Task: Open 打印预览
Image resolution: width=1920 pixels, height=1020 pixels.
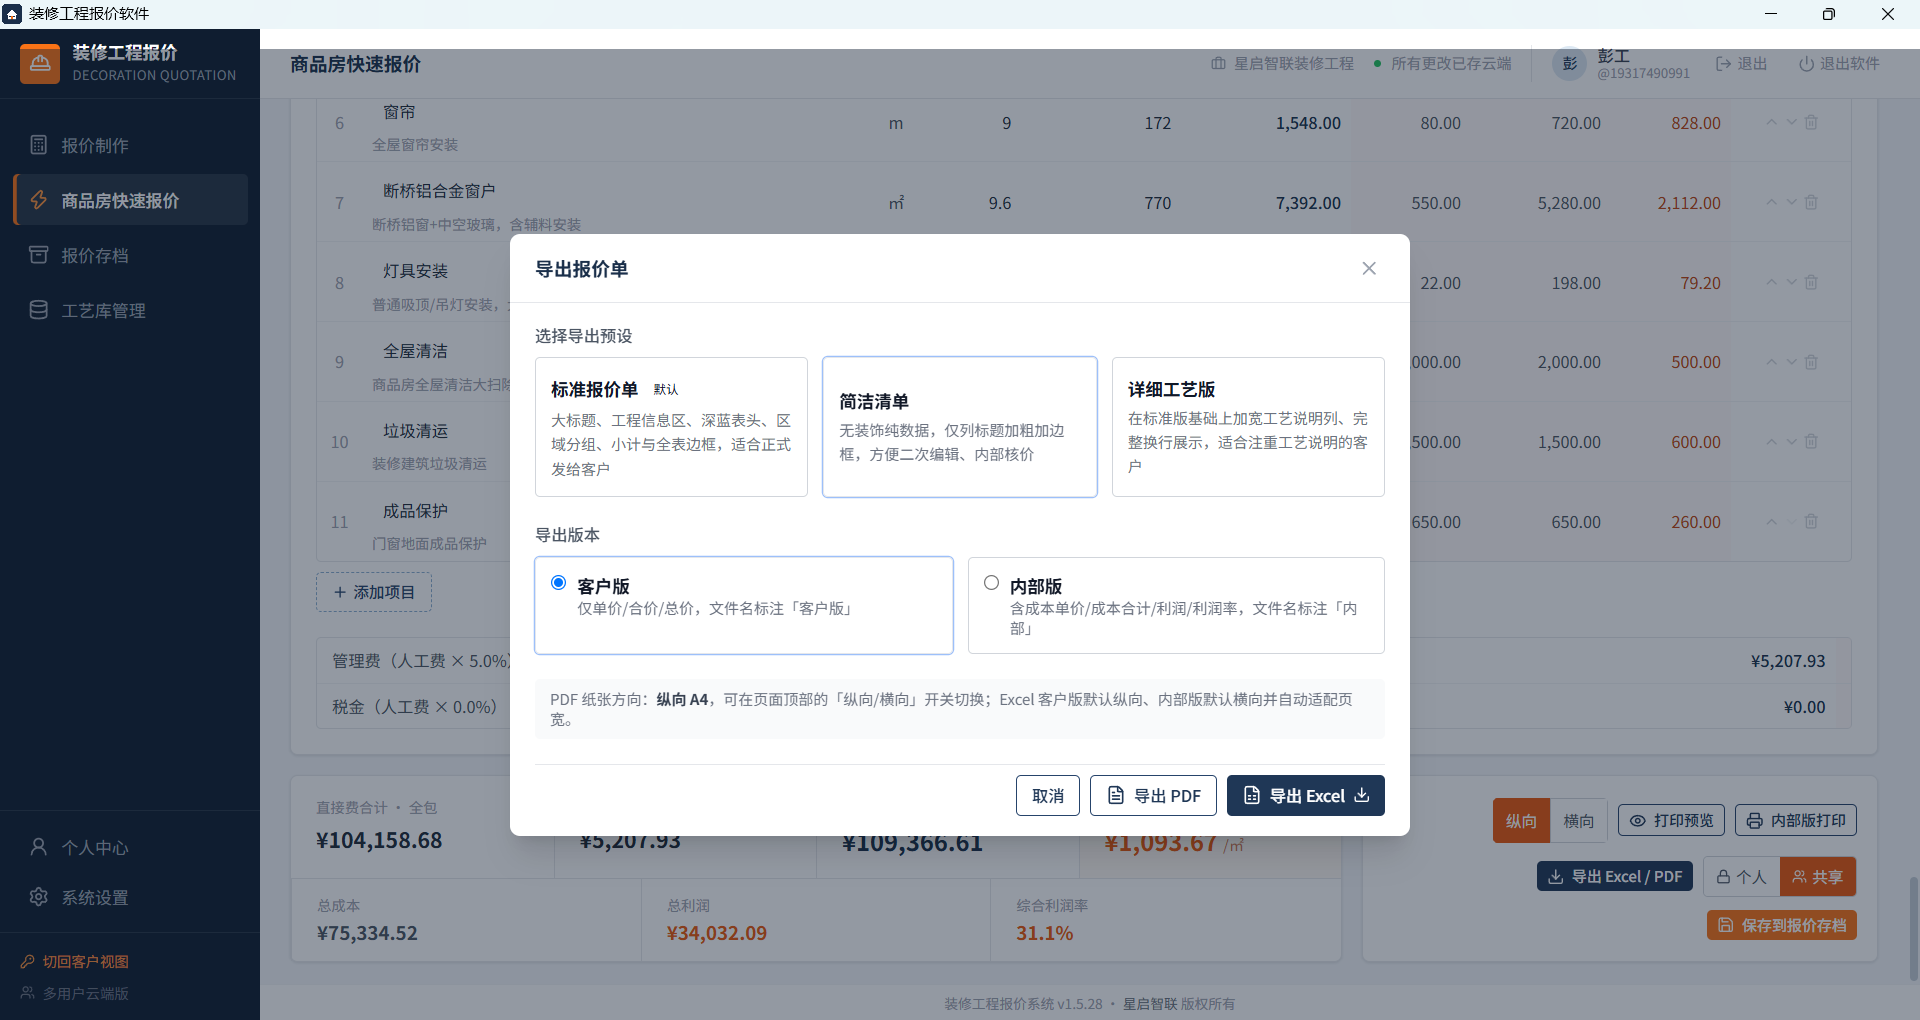Action: [1672, 820]
